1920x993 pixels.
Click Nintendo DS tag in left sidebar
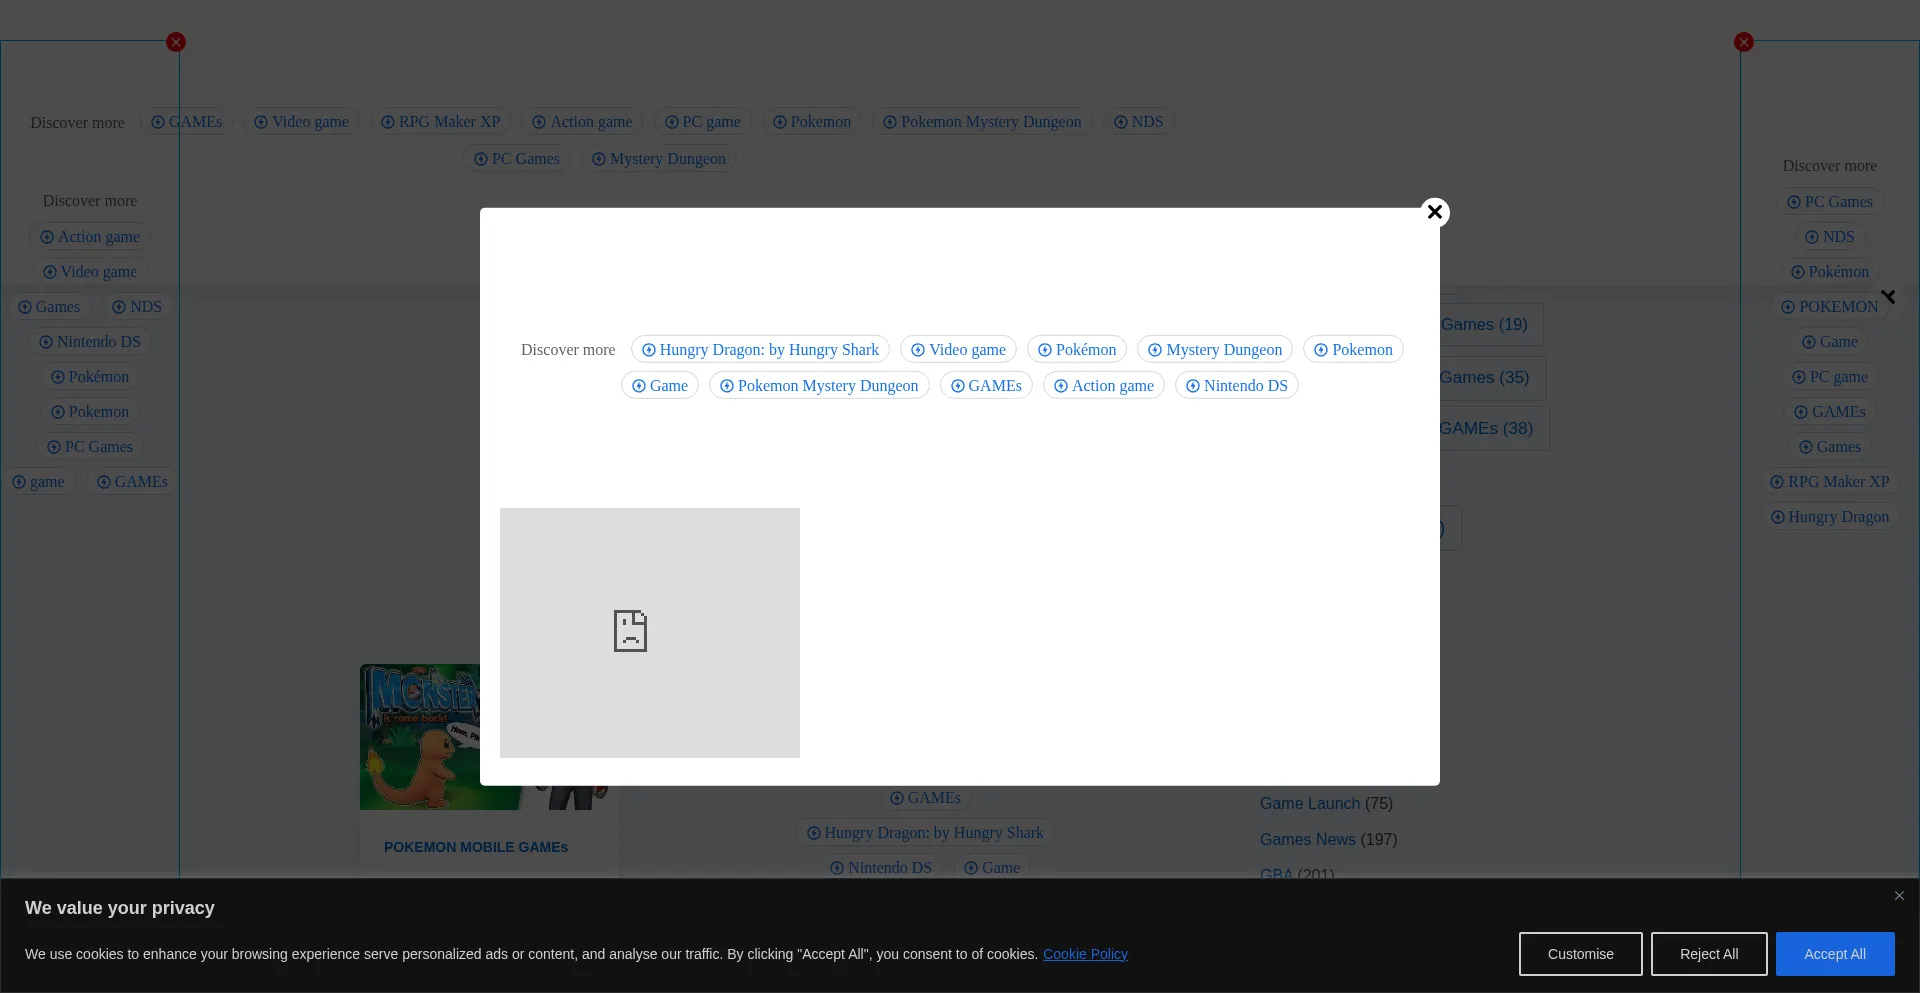coord(90,342)
